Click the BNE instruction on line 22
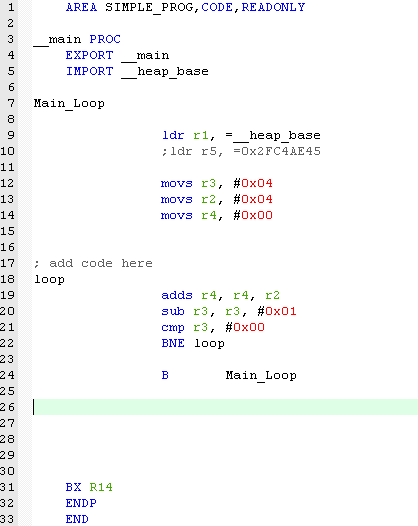Viewport: 418px width, 526px height. click(193, 344)
